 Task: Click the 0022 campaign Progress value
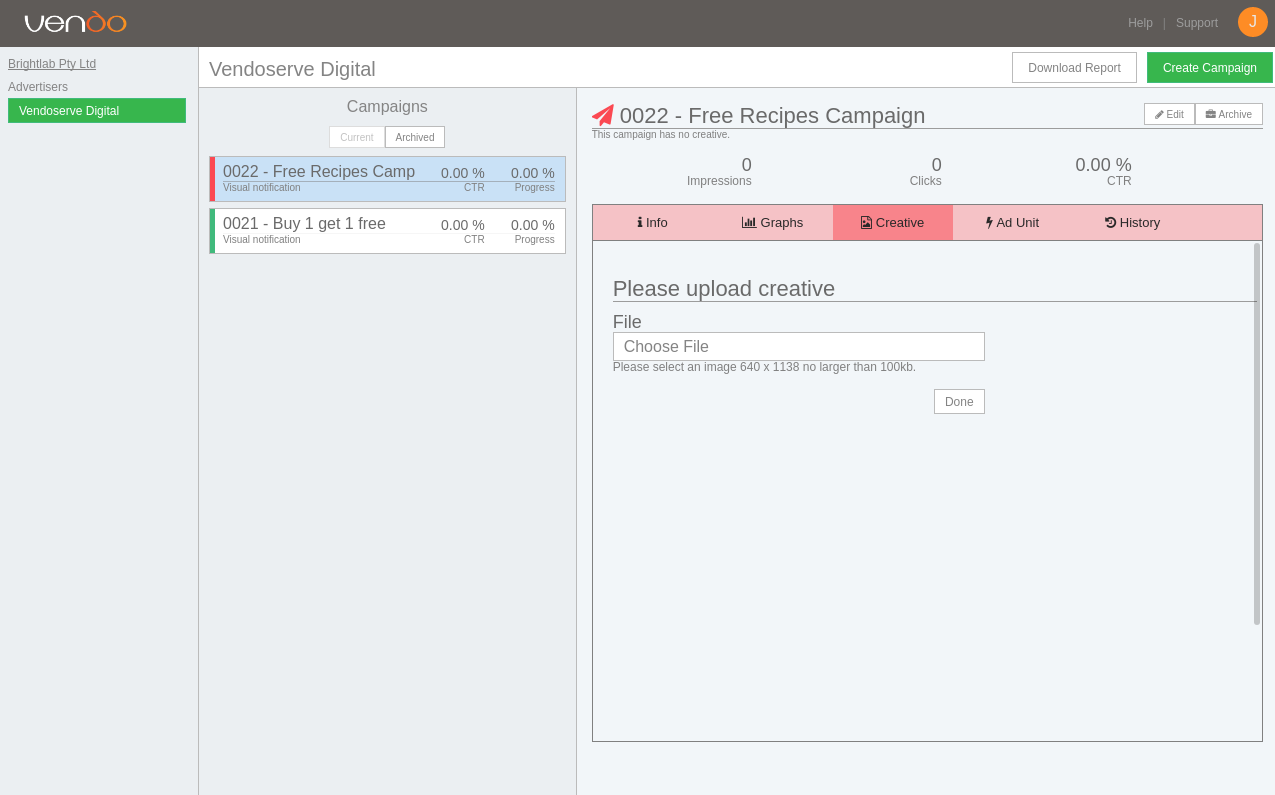click(x=533, y=173)
